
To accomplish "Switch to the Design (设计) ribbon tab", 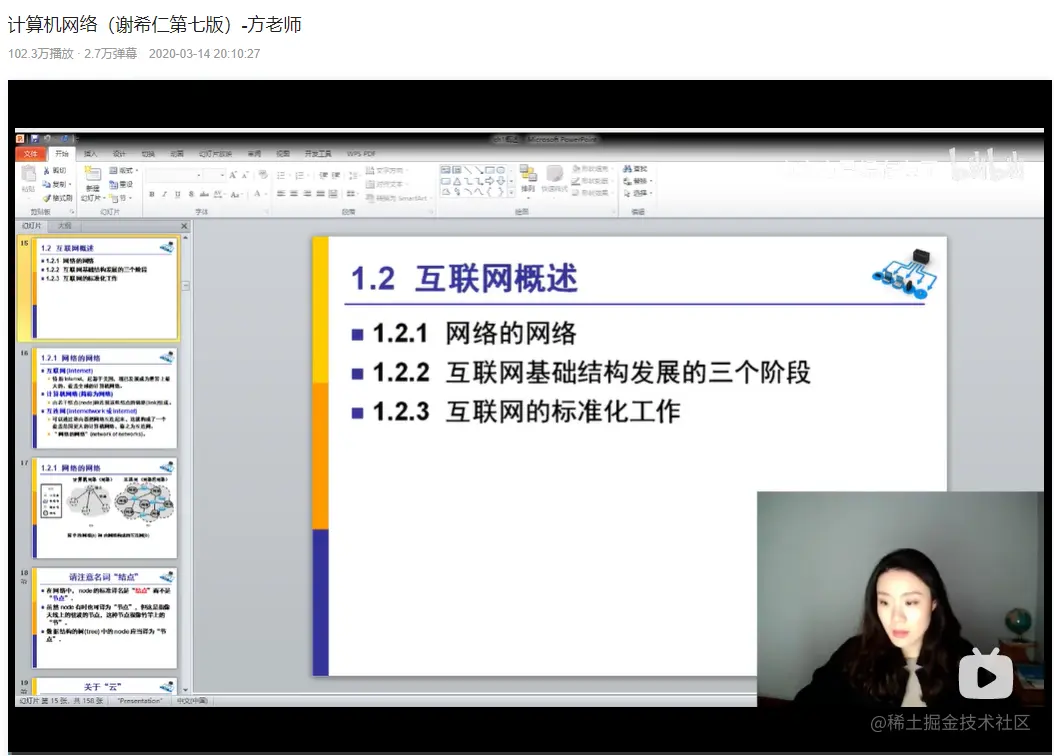I will [120, 154].
